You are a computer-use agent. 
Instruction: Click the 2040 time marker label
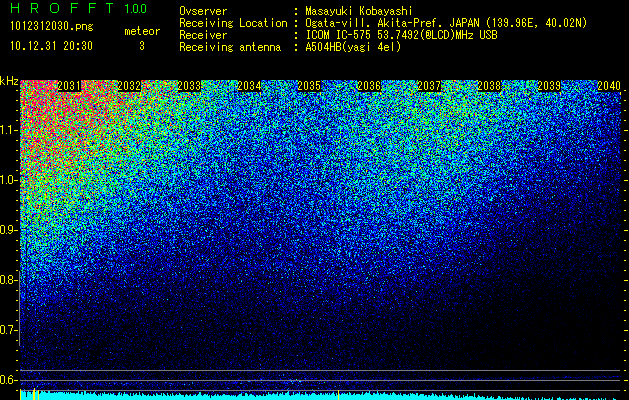click(x=609, y=86)
